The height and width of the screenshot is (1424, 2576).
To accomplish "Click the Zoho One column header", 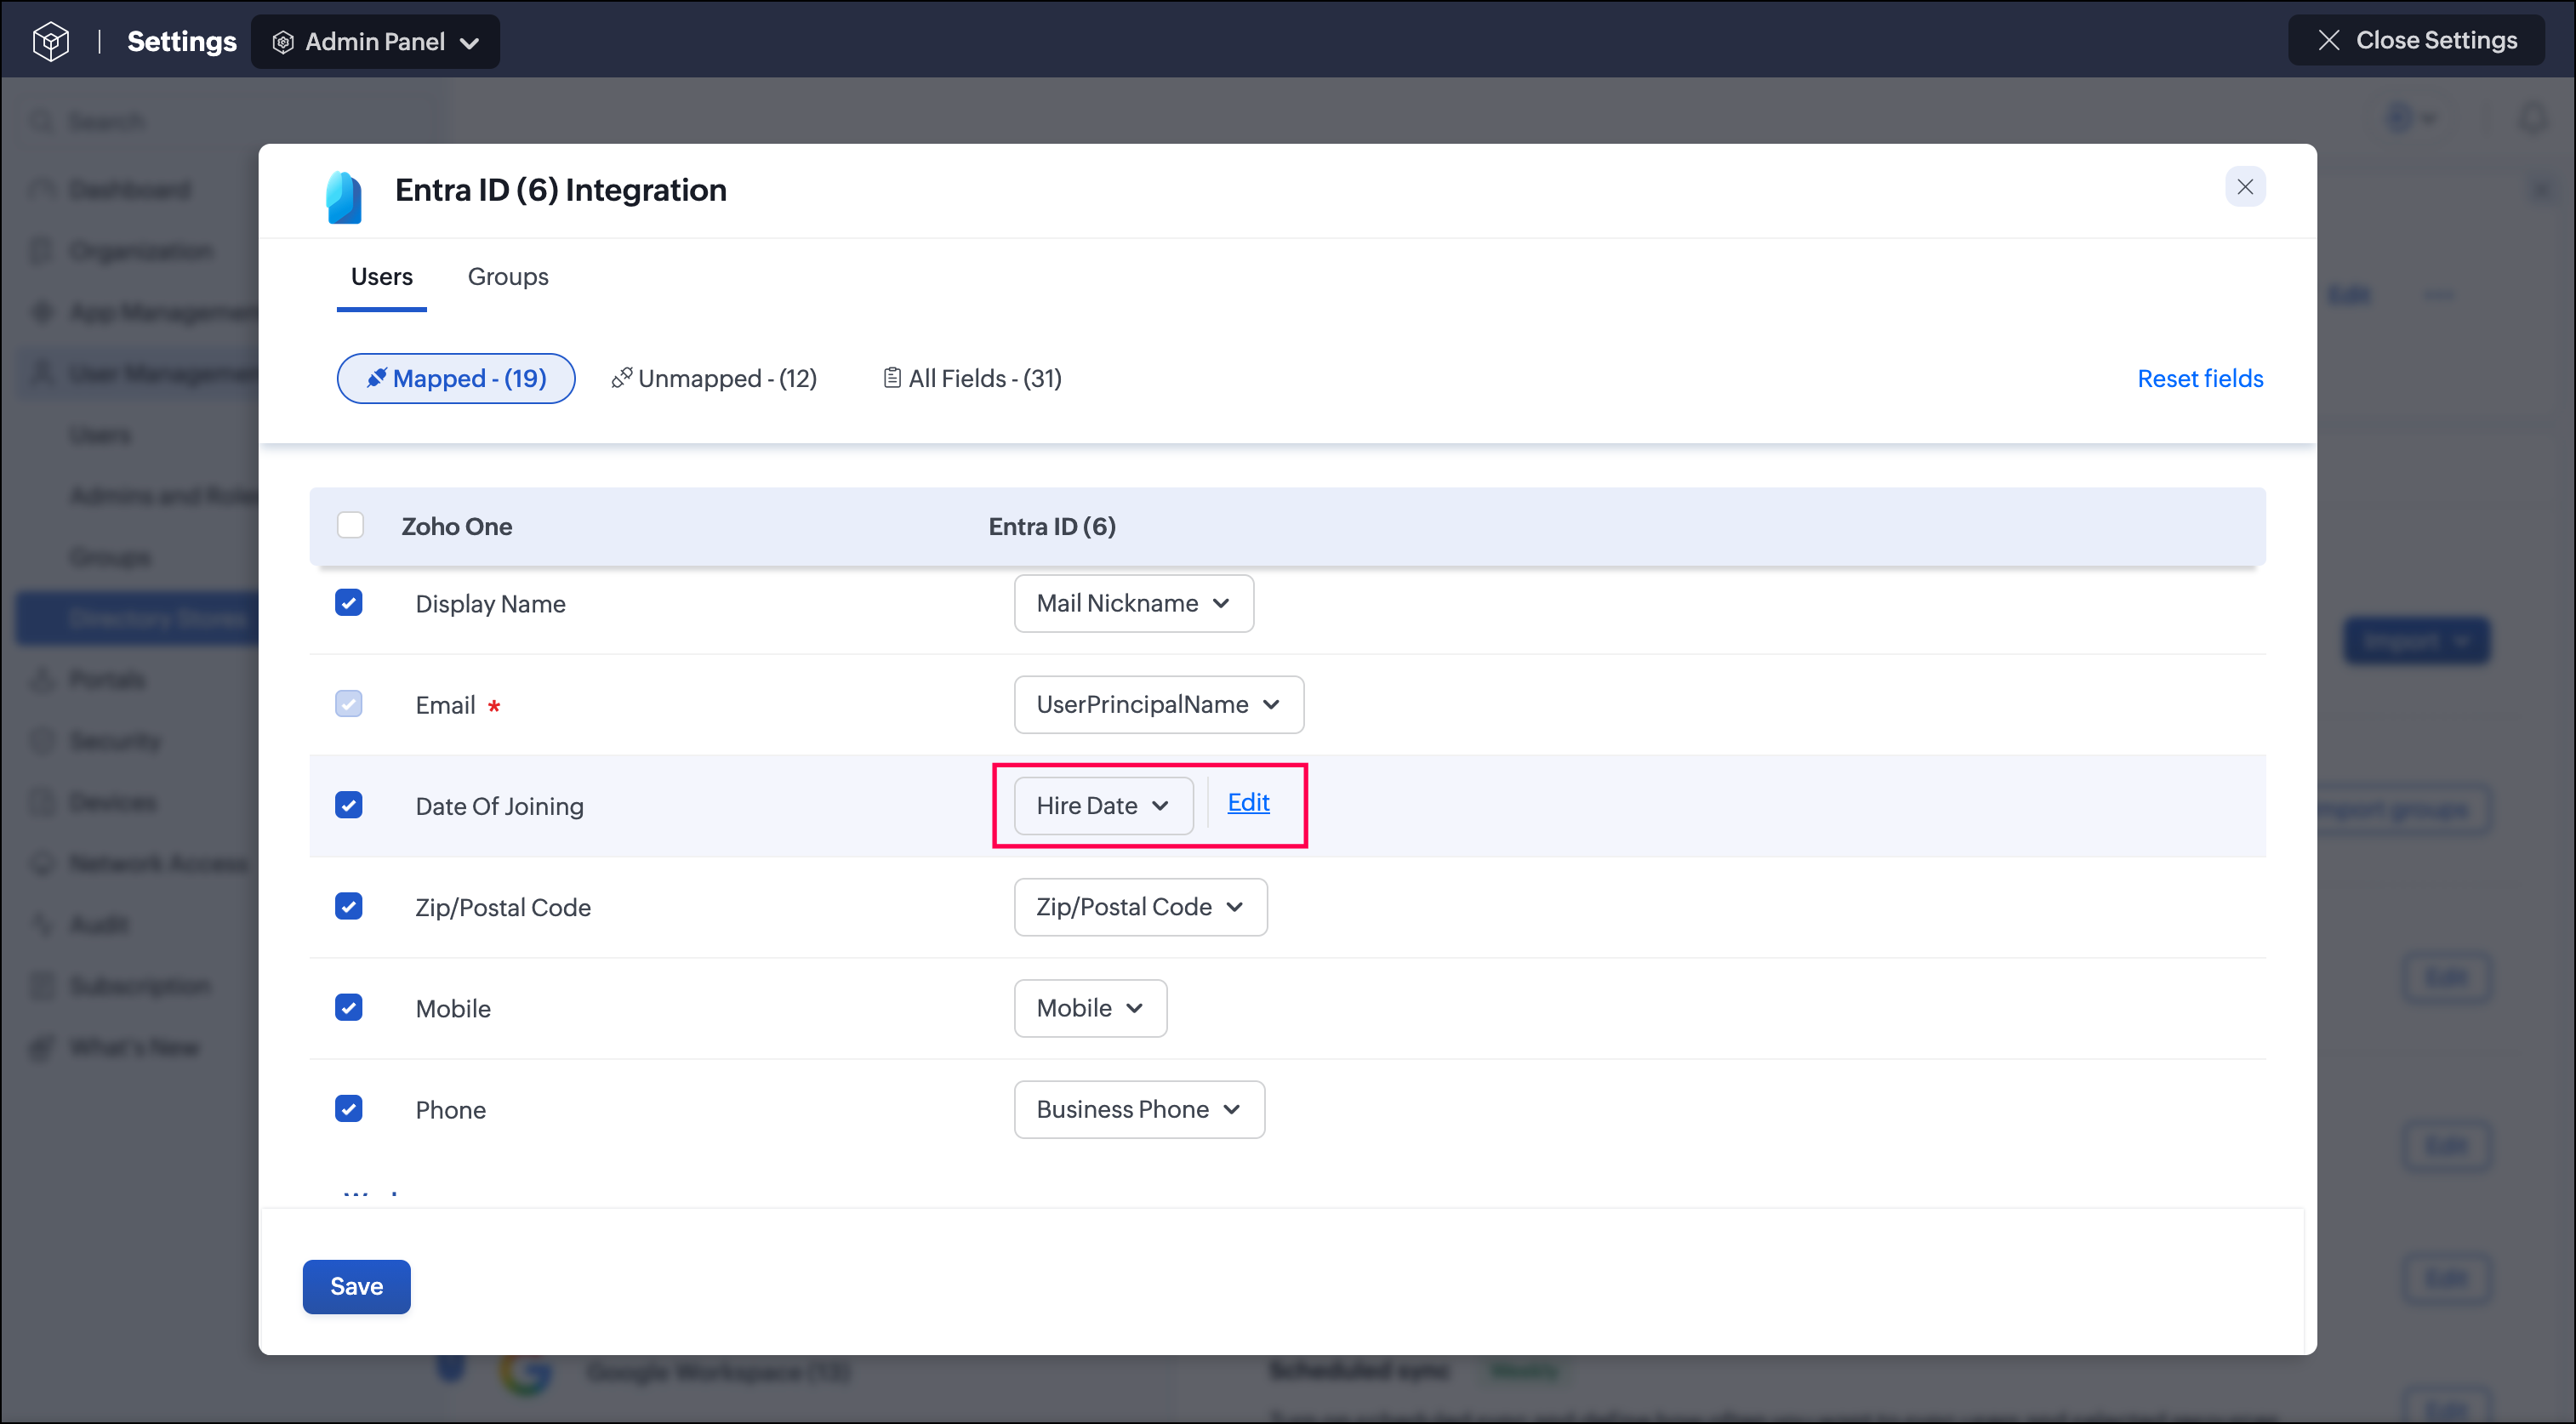I will (x=457, y=526).
